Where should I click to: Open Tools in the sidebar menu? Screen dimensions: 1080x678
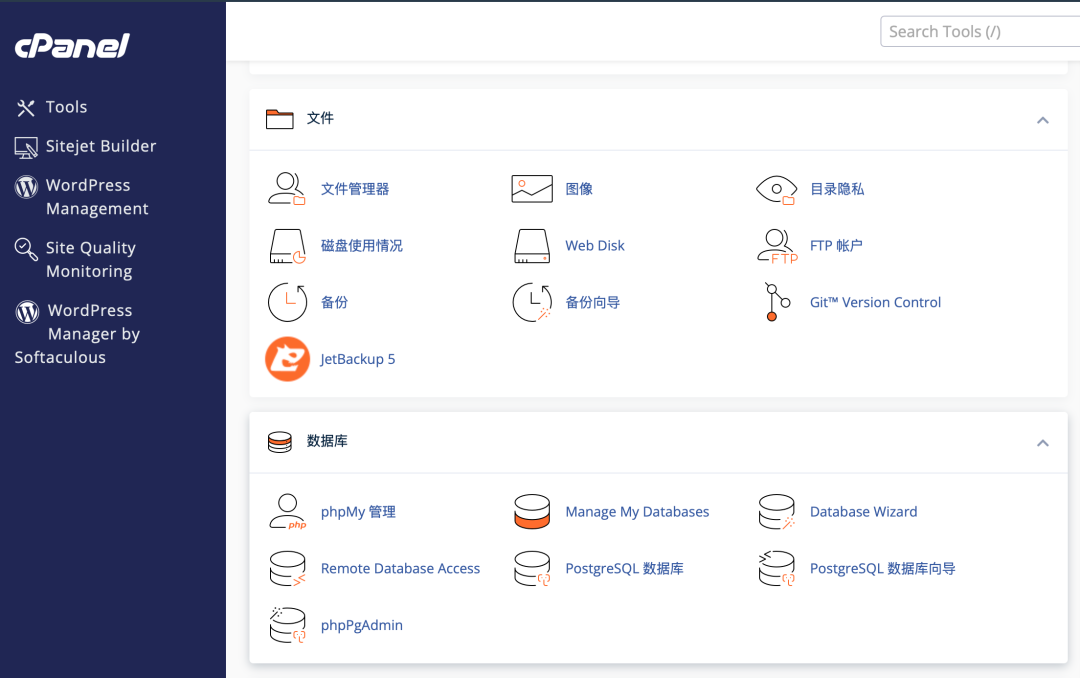coord(66,107)
